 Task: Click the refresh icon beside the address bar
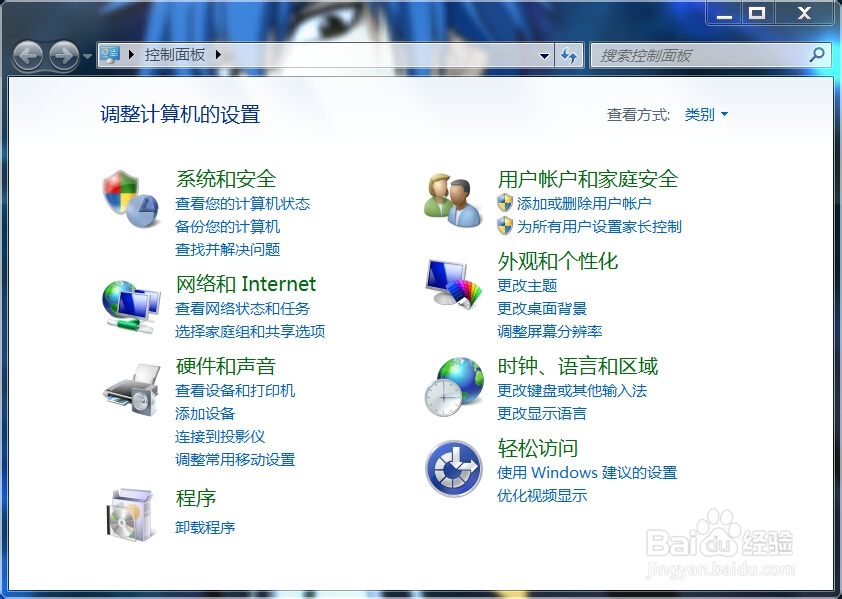click(569, 56)
